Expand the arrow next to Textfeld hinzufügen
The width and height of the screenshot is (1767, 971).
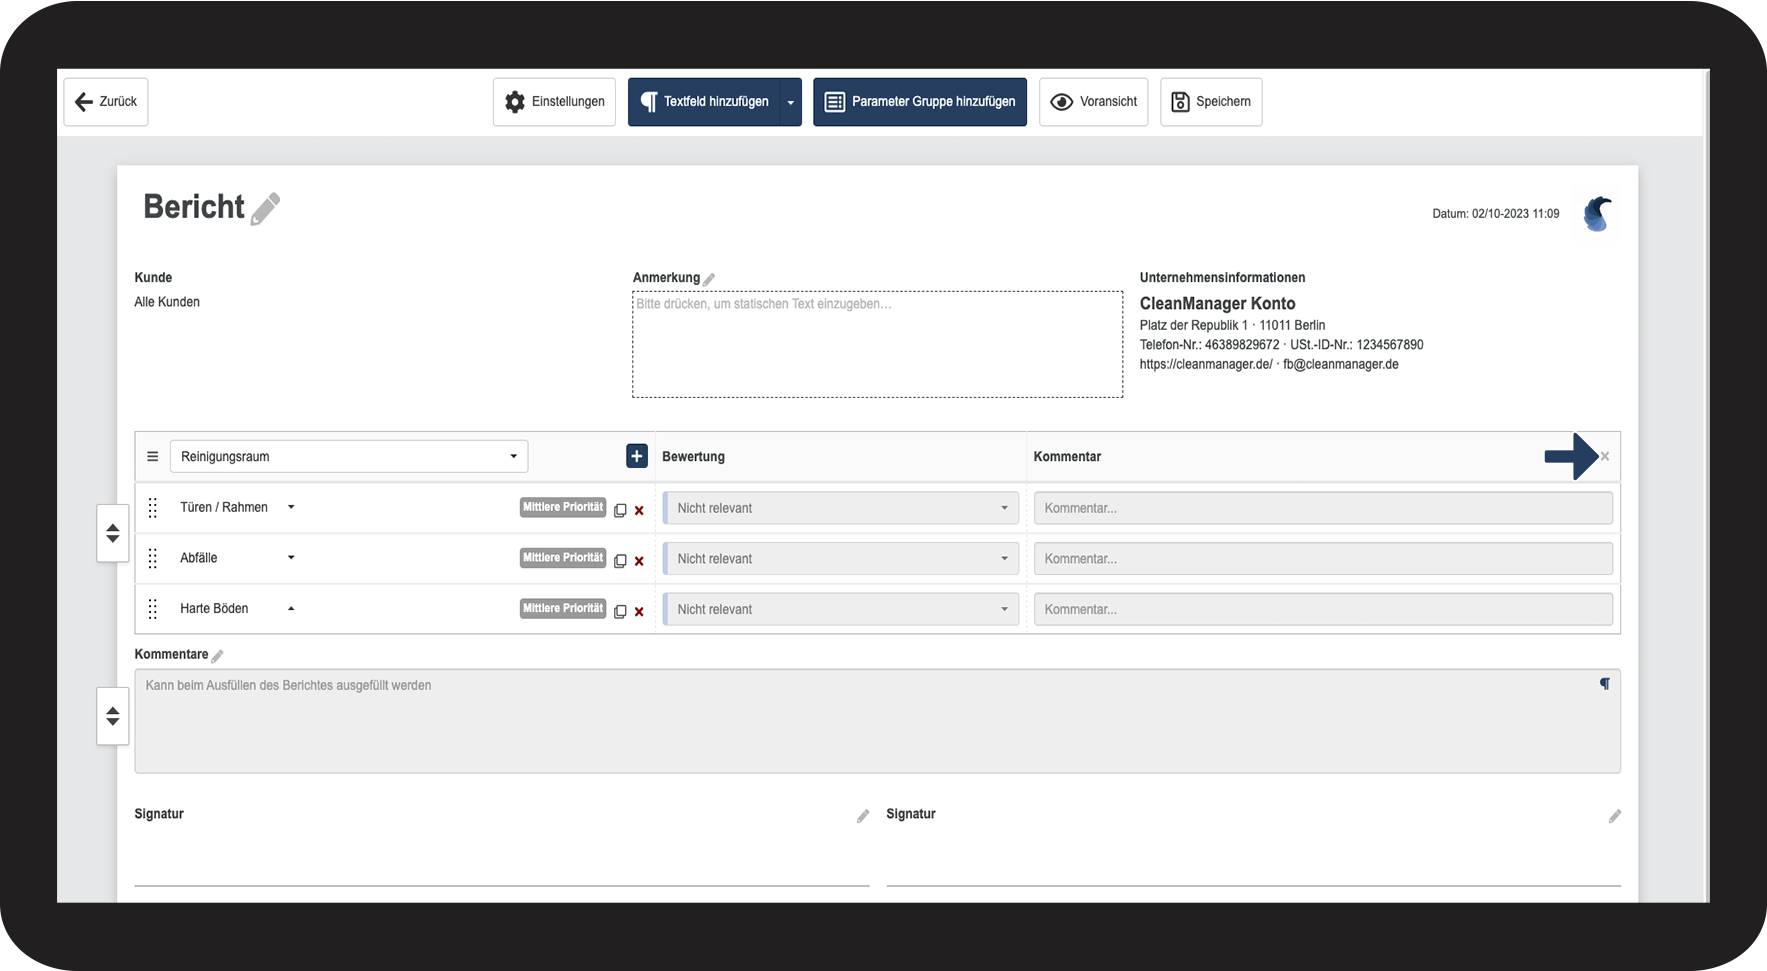tap(791, 102)
